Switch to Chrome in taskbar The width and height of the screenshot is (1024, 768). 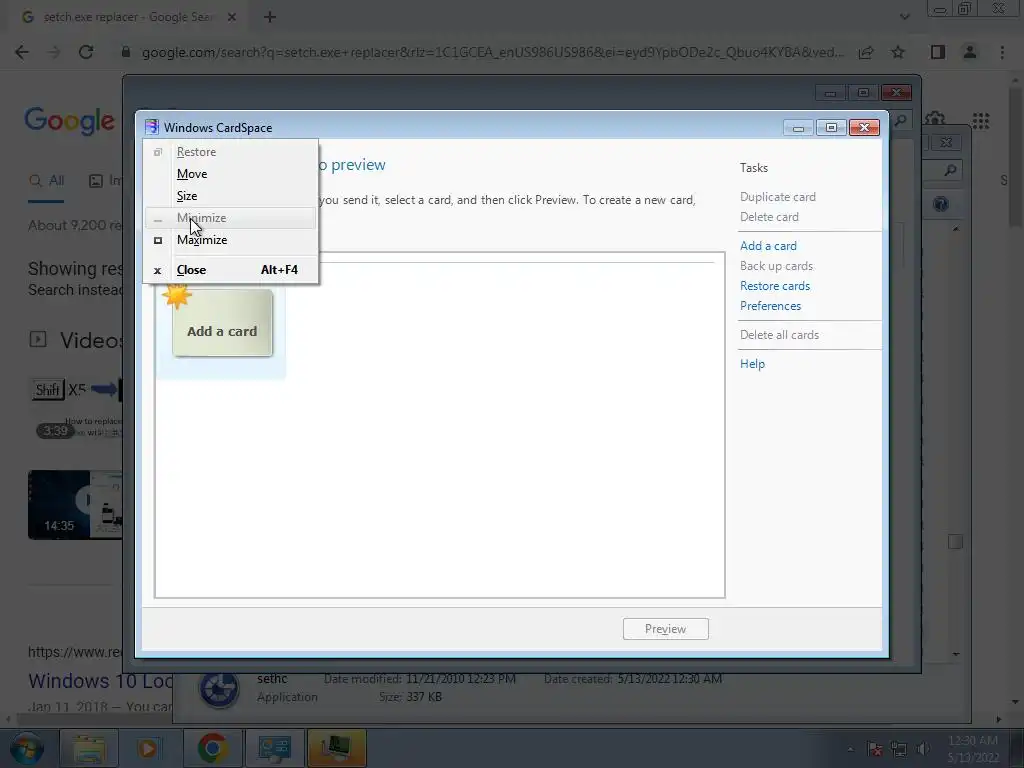tap(212, 748)
